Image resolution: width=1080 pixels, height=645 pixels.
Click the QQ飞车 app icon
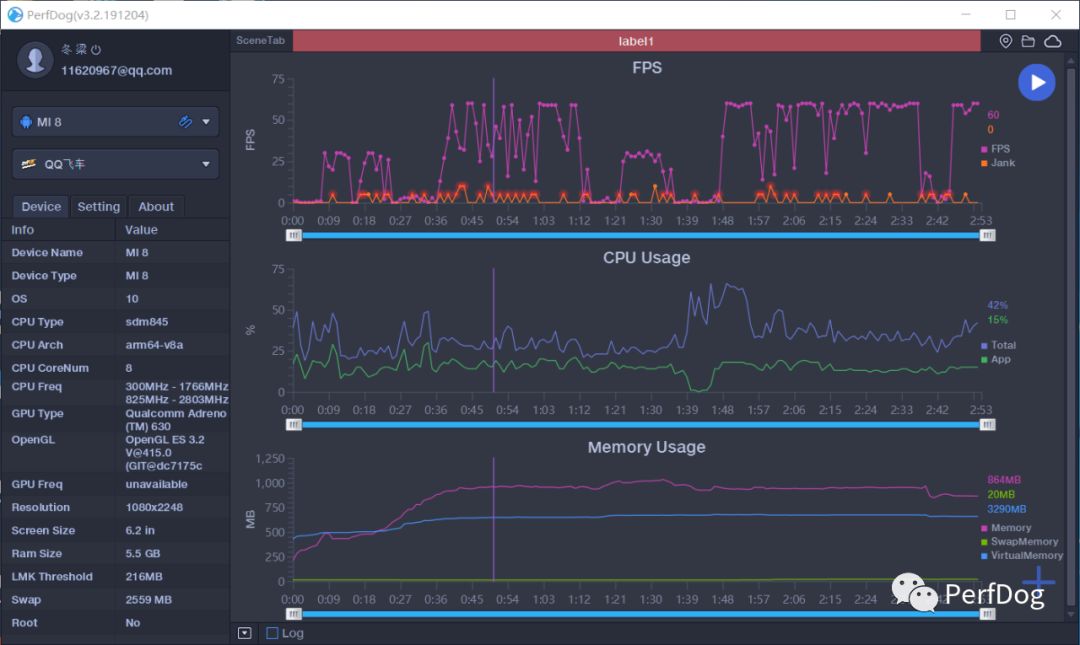[x=28, y=164]
